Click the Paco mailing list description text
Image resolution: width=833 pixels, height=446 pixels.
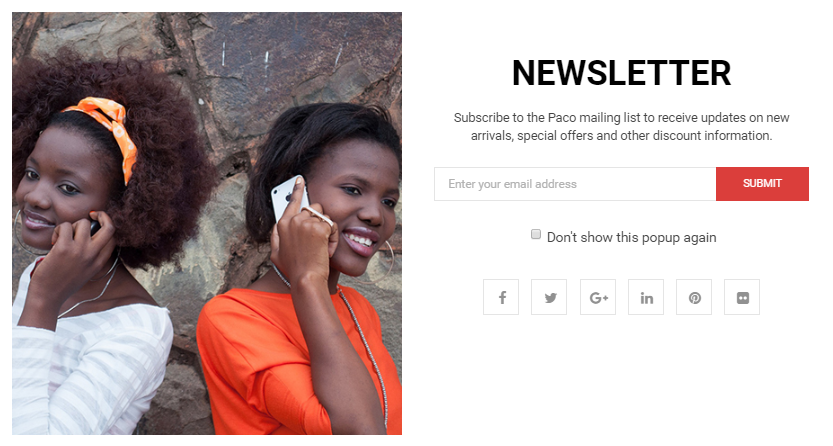click(x=621, y=126)
